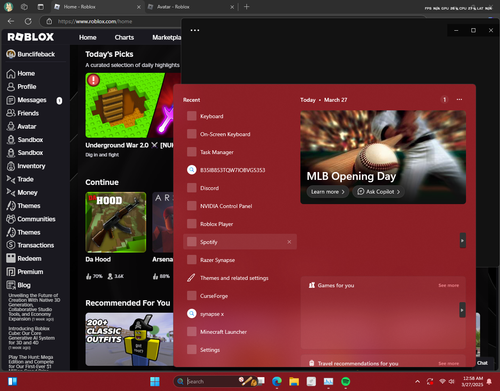
Task: Open the tab actions menu icon
Action: [x=40, y=7]
